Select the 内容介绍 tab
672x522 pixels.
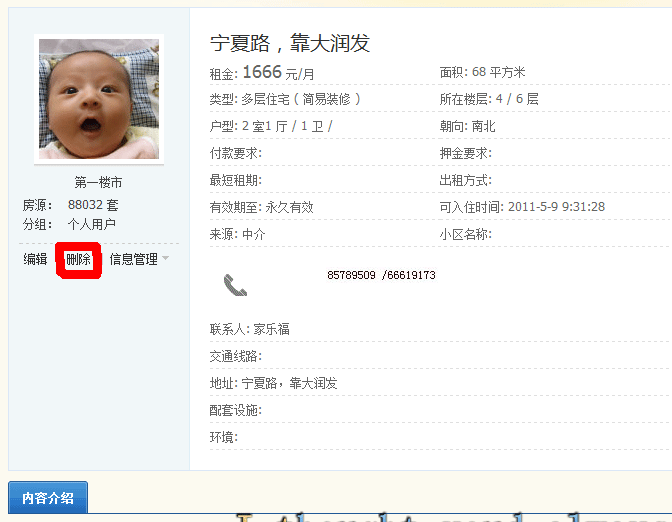48,497
